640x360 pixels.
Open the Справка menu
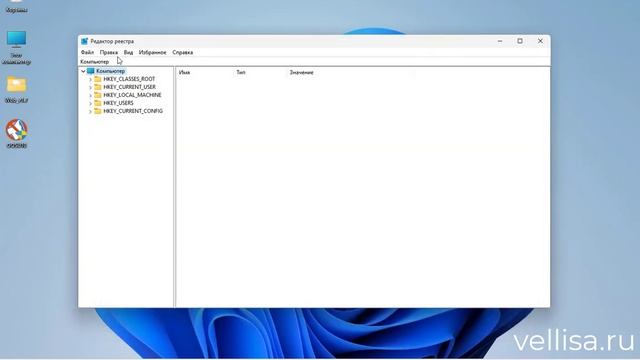click(182, 52)
